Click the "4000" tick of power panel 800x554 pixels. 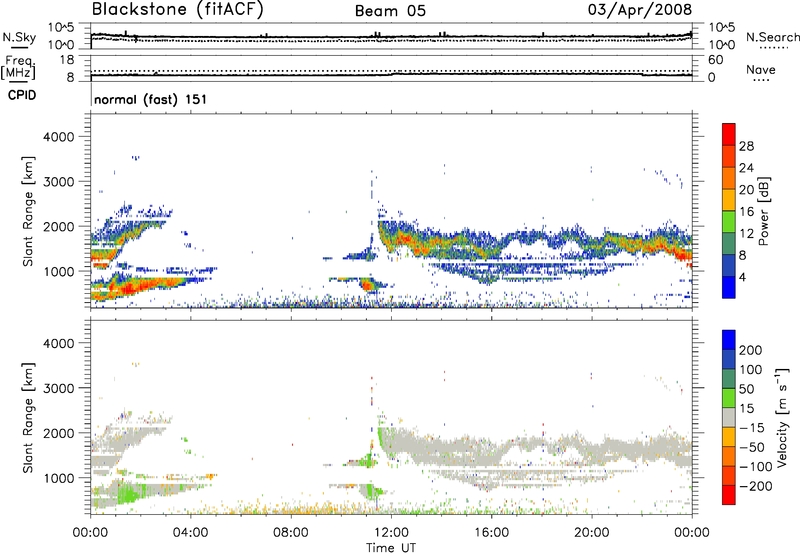[x=58, y=137]
